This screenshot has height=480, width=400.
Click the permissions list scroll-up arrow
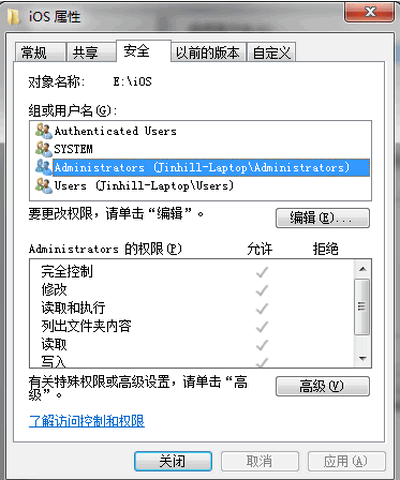tap(363, 269)
